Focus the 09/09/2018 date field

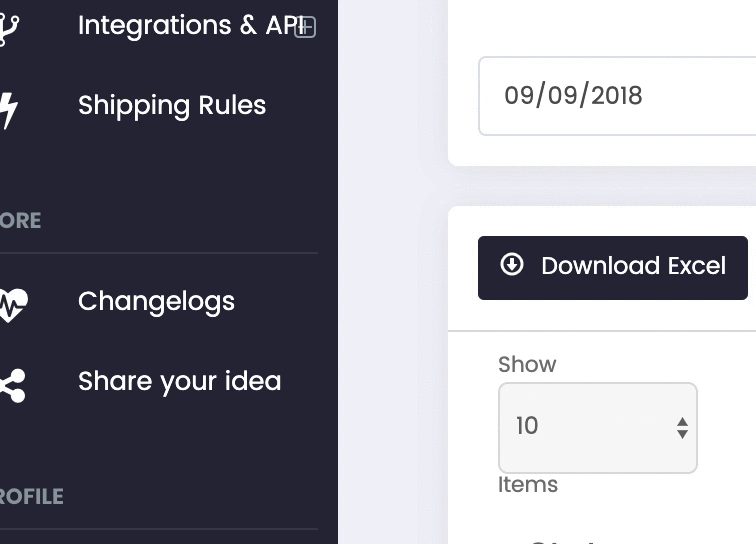pos(617,96)
